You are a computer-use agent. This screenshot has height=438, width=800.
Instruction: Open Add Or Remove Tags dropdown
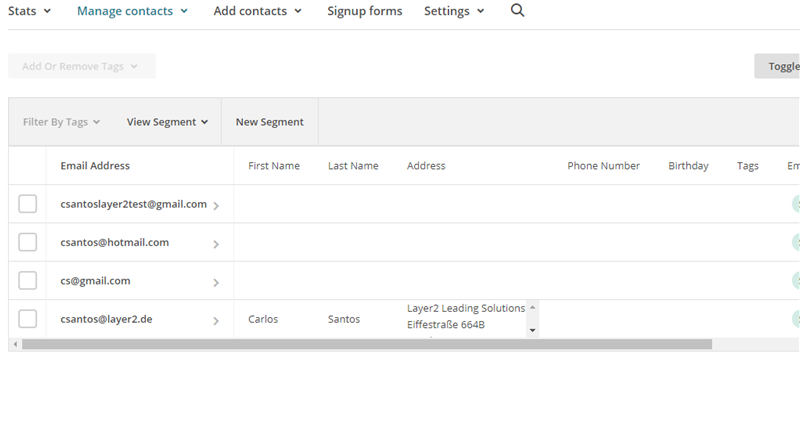pyautogui.click(x=80, y=66)
